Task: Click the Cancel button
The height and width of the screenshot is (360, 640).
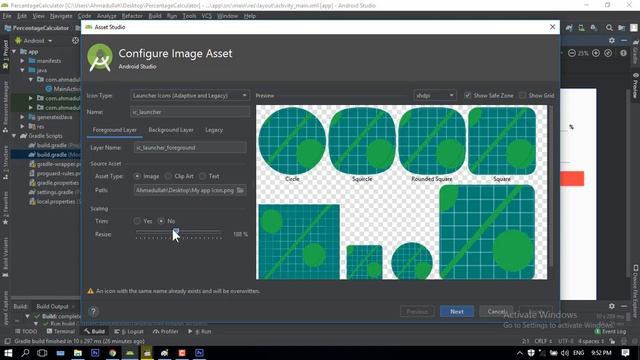Action: [496, 311]
